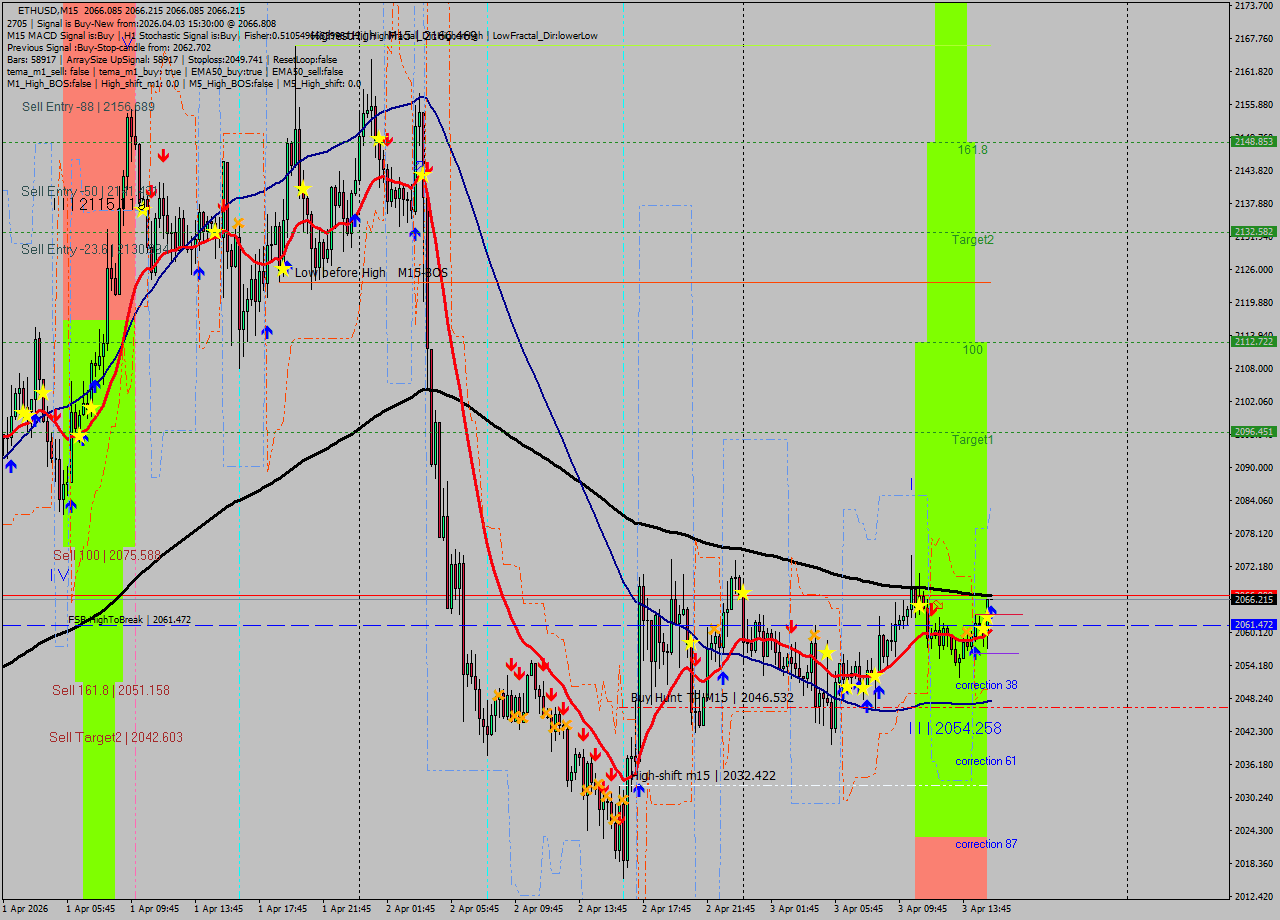Click blue up arrow above Buy Hunt TP label
Viewport: 1280px width, 920px height.
tap(722, 678)
